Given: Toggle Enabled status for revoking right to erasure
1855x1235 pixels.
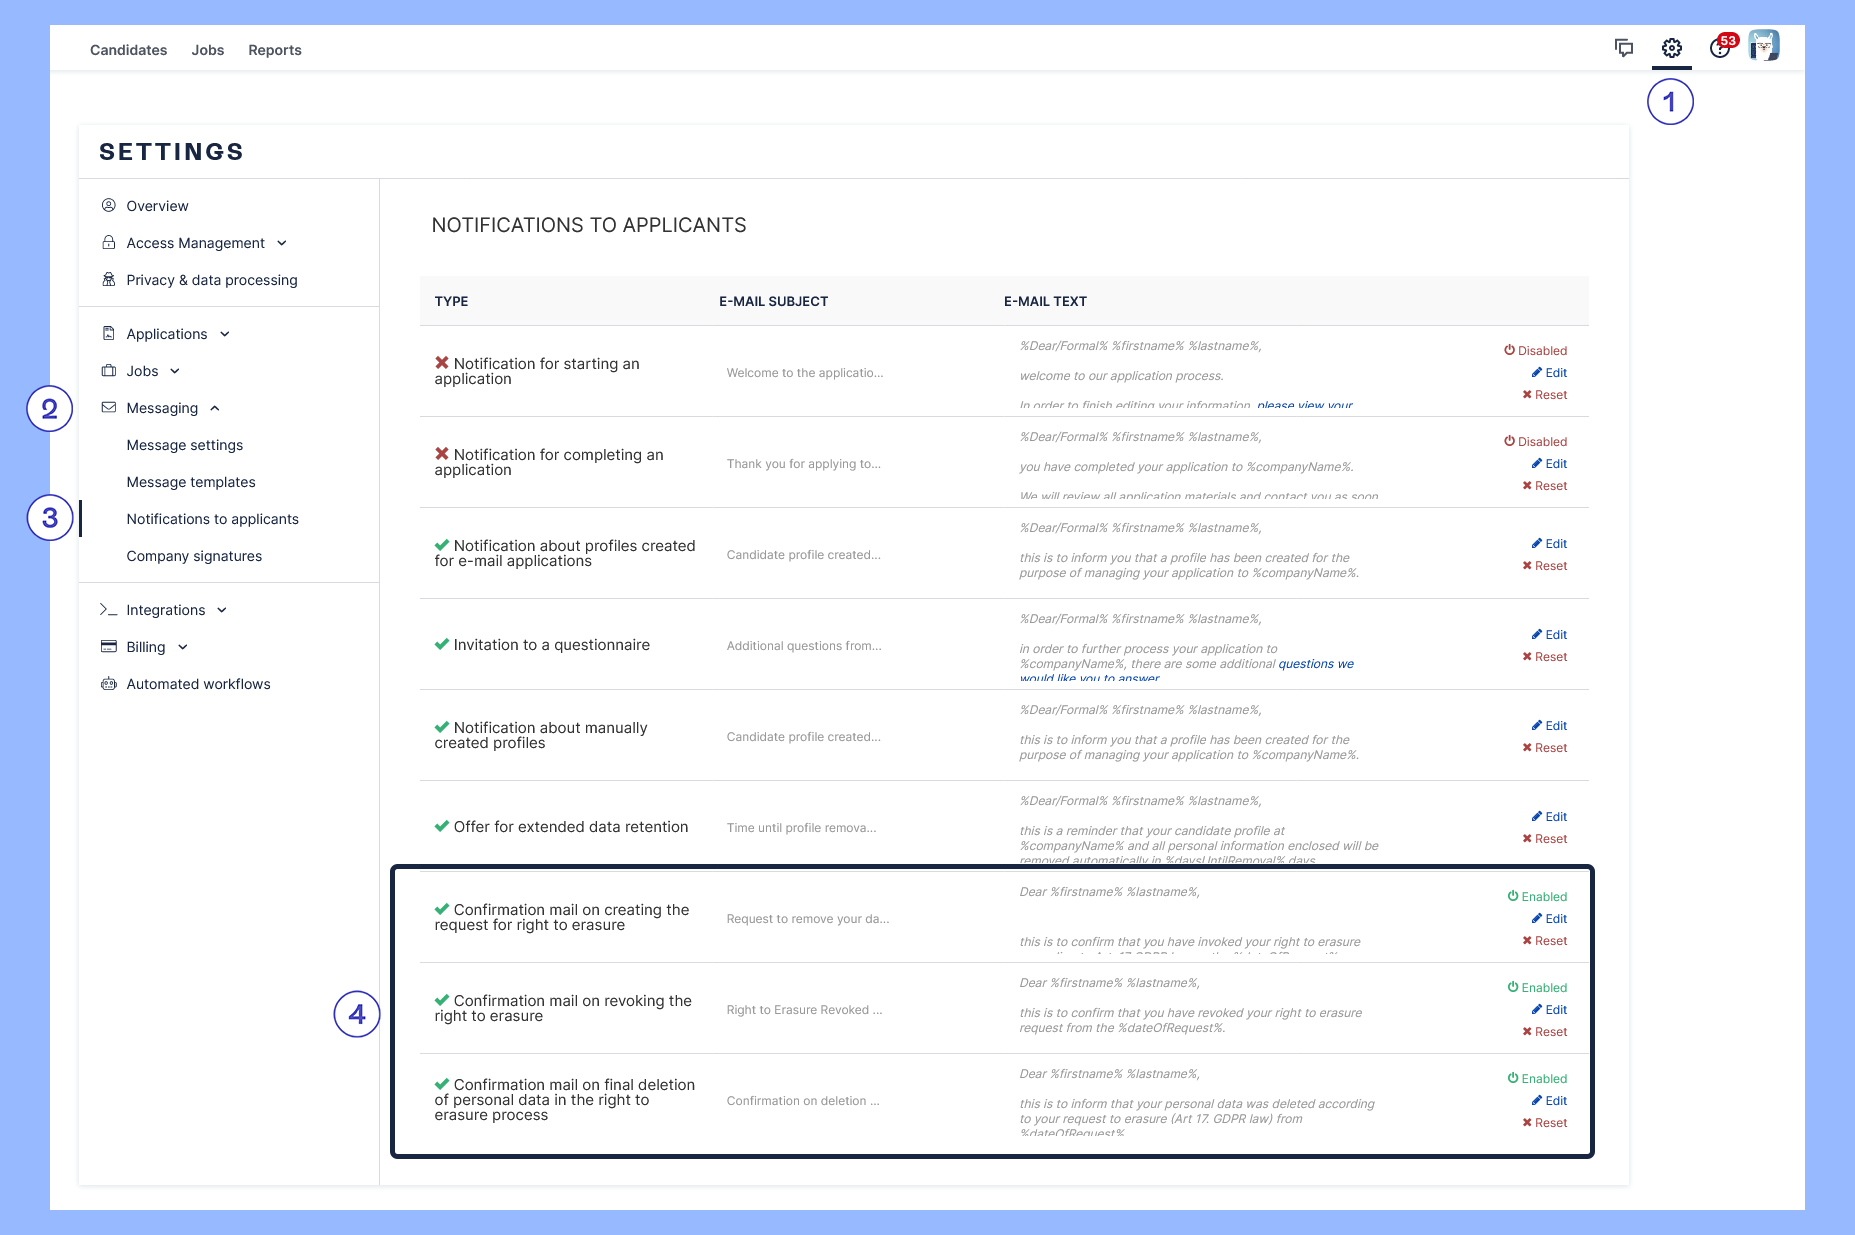Looking at the screenshot, I should (x=1537, y=988).
